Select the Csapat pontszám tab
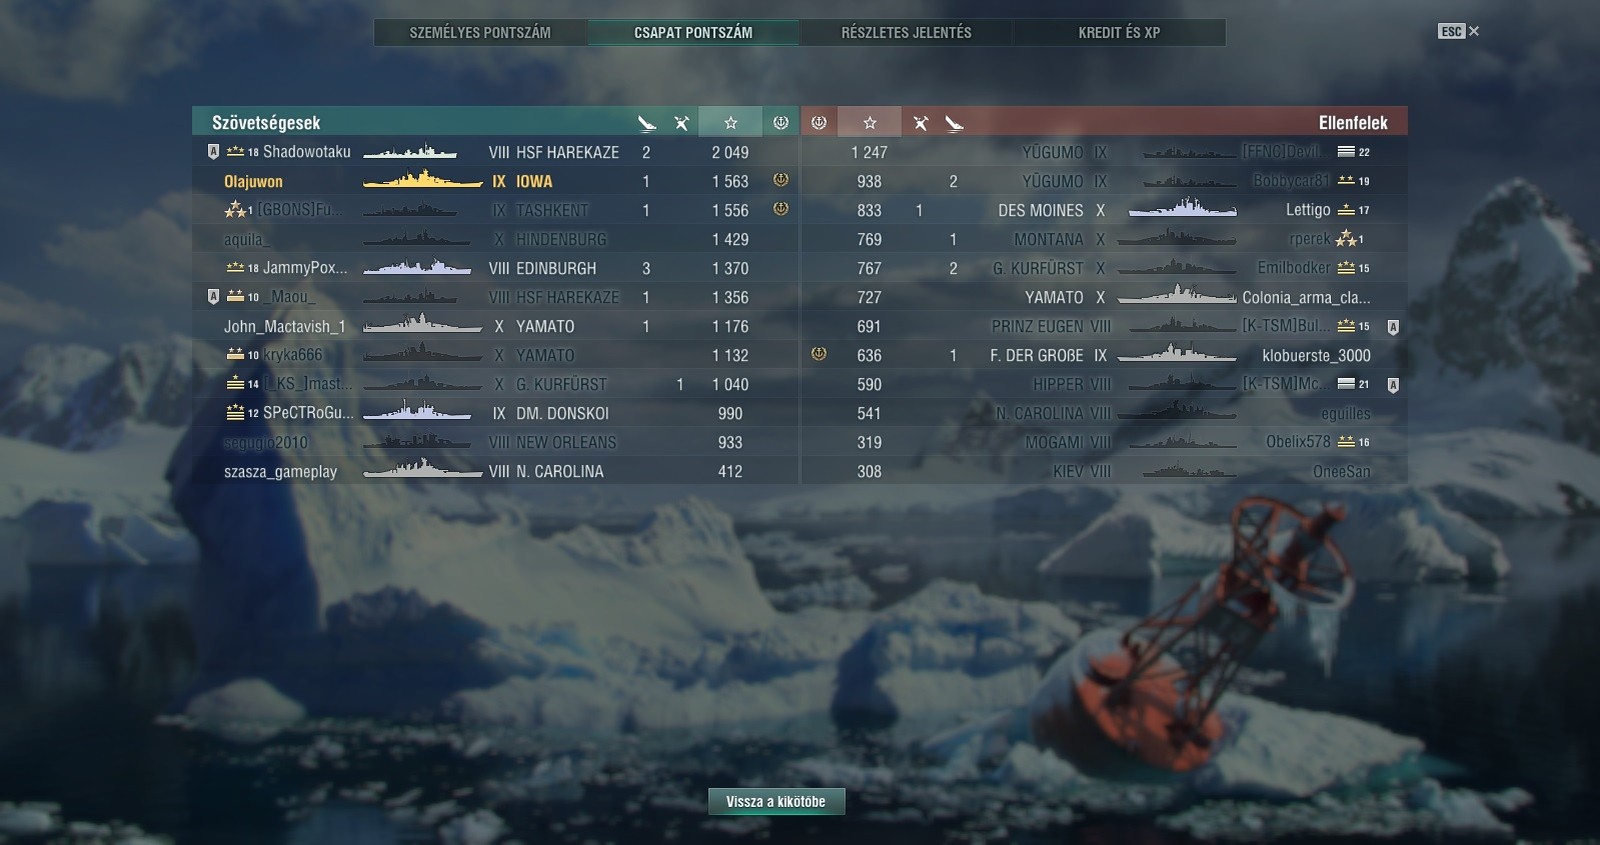1600x845 pixels. pos(693,32)
